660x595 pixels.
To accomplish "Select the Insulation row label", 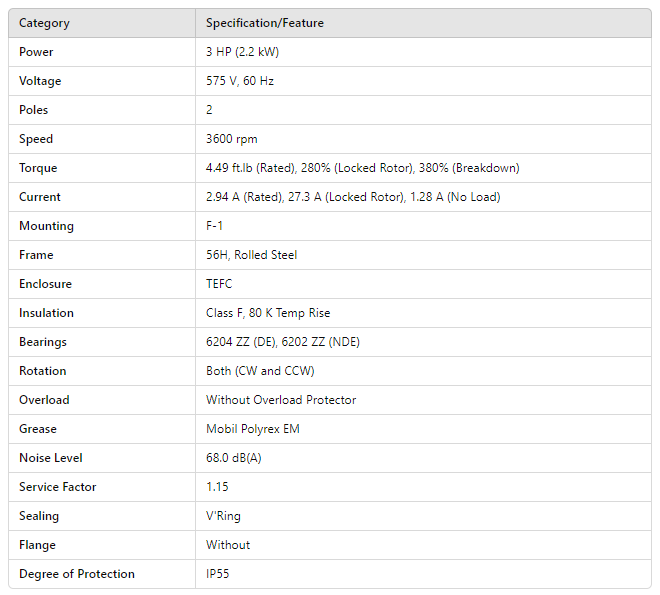I will point(46,313).
